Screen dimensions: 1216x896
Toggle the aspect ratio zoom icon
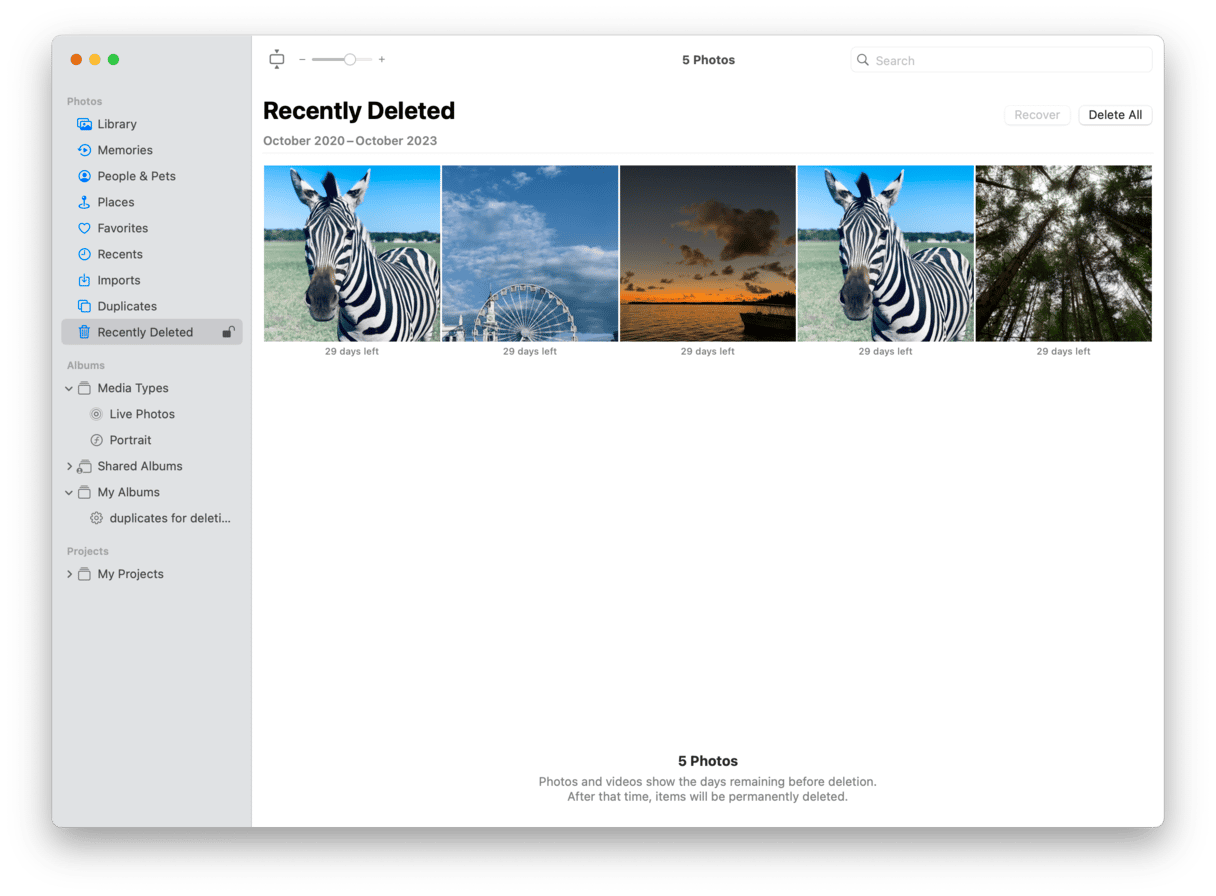tap(277, 60)
